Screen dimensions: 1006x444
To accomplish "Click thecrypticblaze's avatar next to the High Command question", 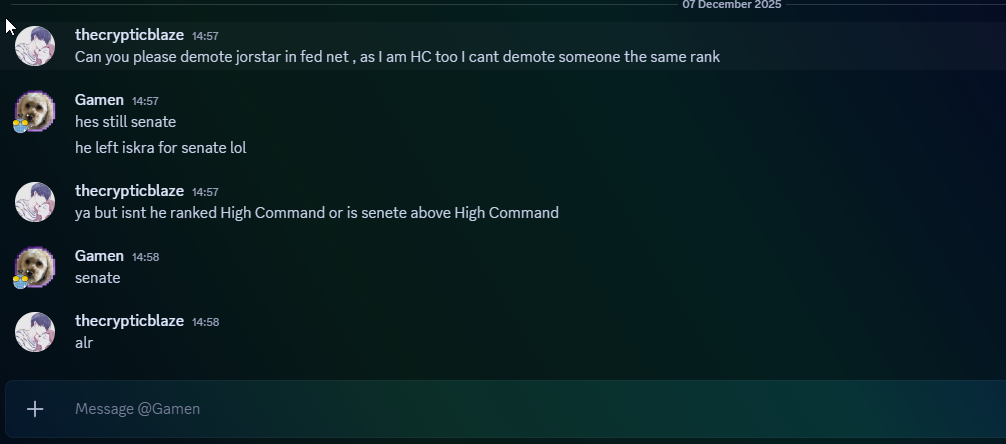I will 35,202.
